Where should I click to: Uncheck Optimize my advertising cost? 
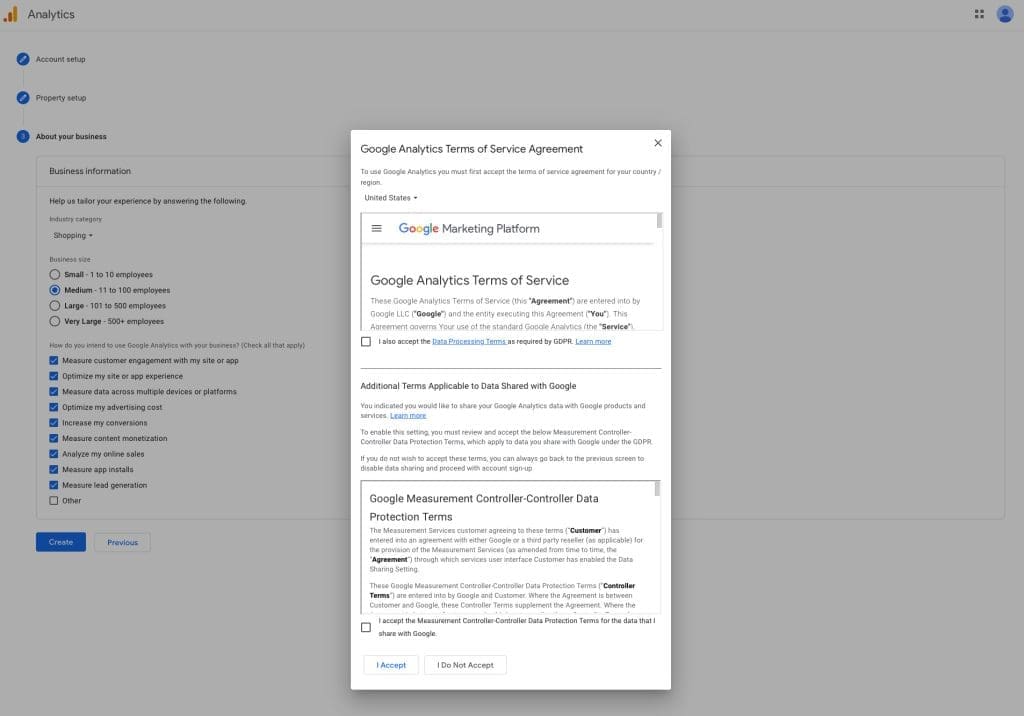click(x=54, y=407)
